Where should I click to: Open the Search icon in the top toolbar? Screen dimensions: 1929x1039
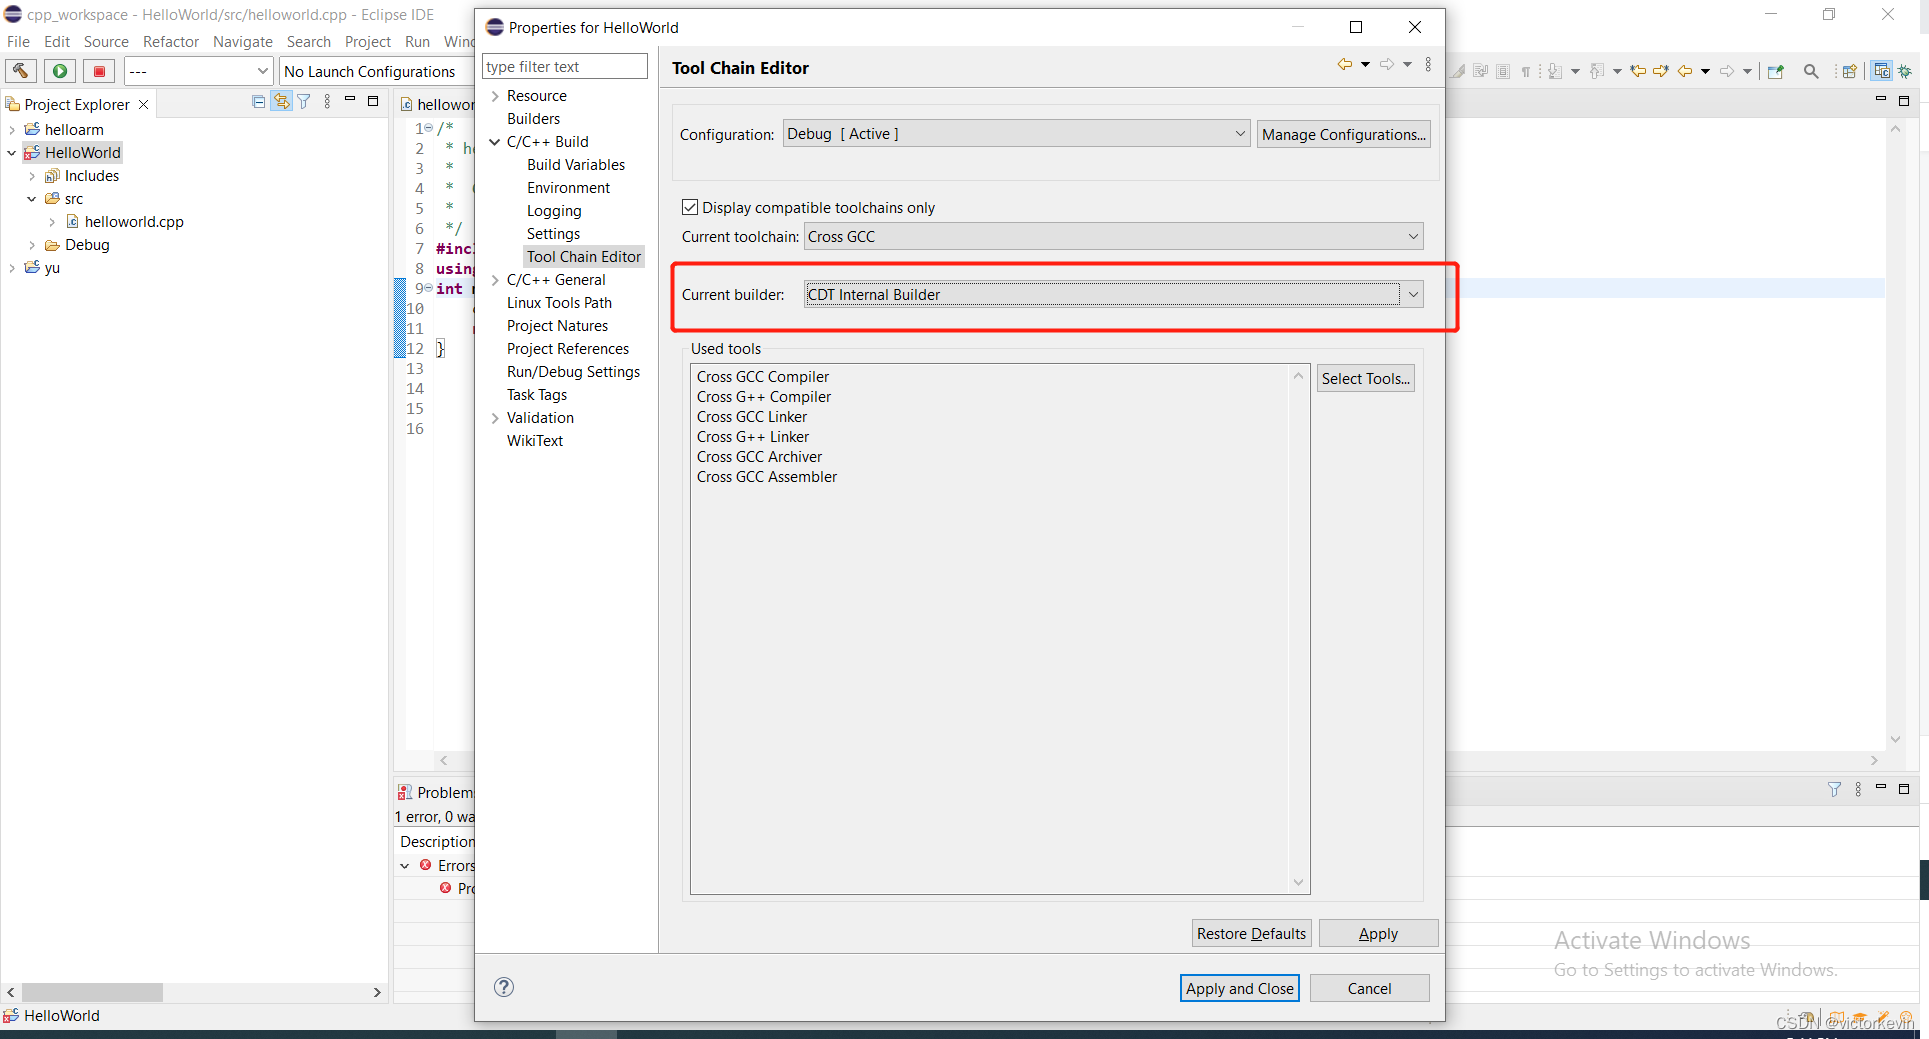[x=1812, y=71]
